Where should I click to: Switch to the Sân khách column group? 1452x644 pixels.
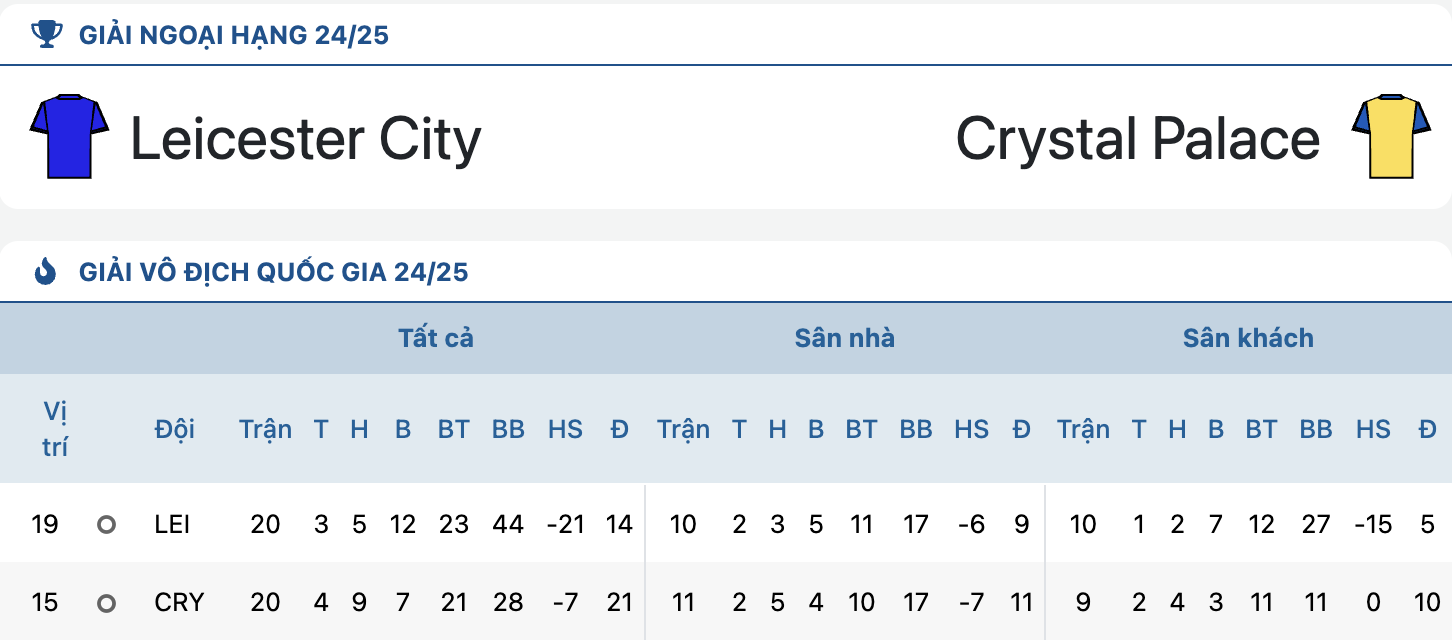click(x=1248, y=338)
